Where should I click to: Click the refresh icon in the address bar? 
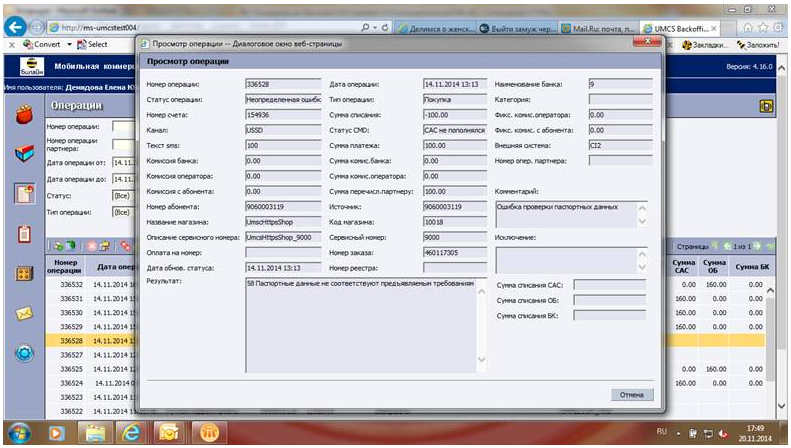click(385, 28)
